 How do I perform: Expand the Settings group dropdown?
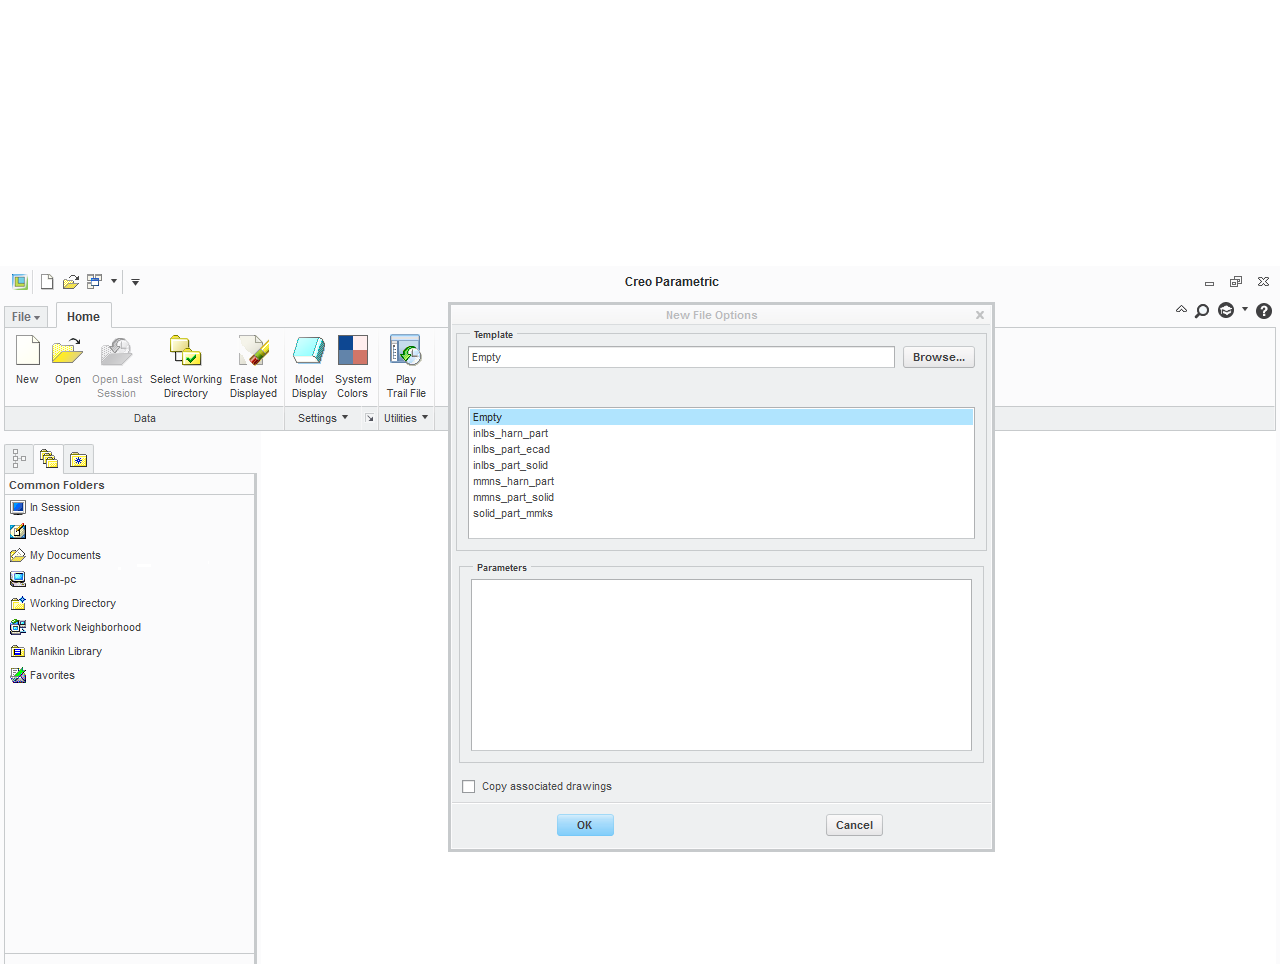coord(323,418)
